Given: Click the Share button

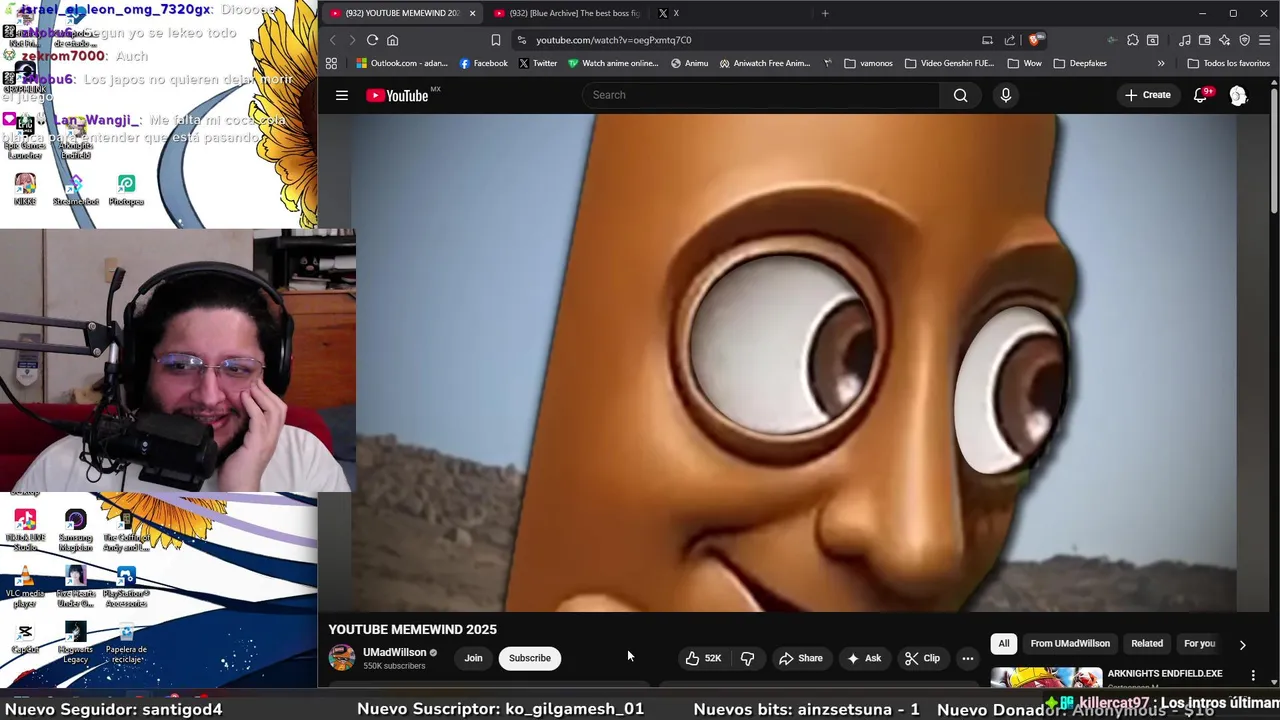Looking at the screenshot, I should tap(800, 658).
